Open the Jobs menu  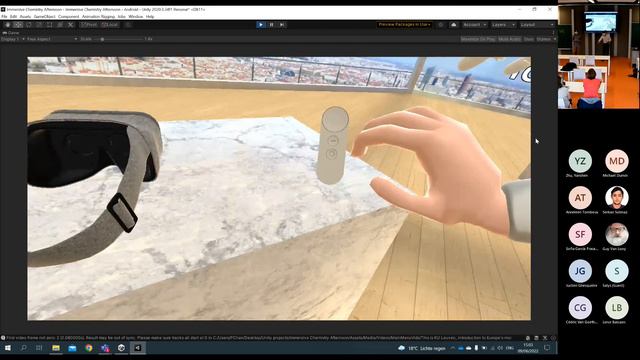click(x=122, y=17)
